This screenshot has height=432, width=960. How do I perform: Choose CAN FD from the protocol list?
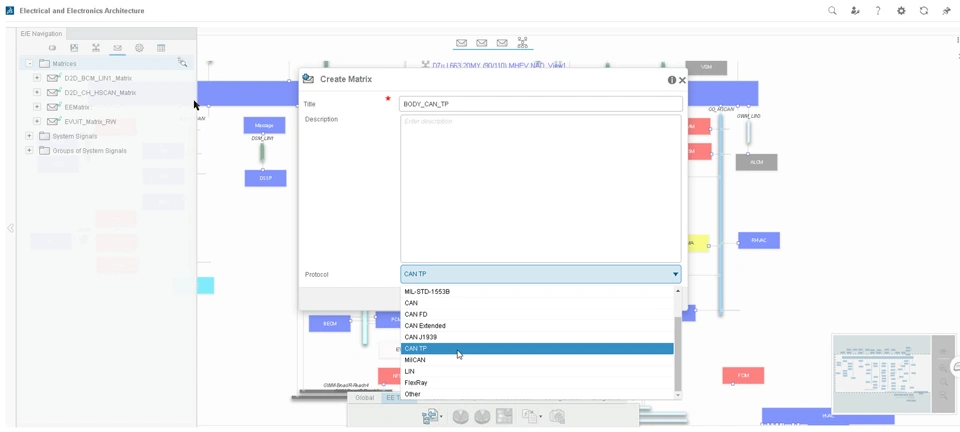point(537,315)
